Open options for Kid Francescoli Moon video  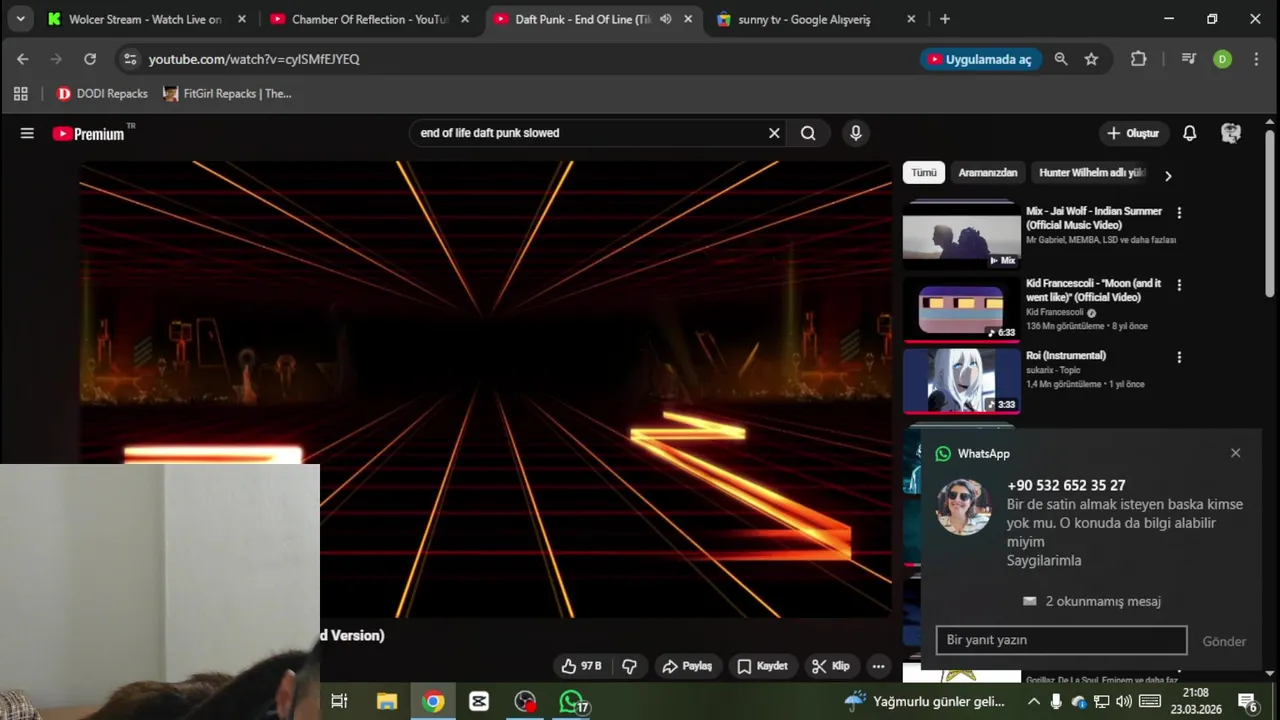point(1179,285)
